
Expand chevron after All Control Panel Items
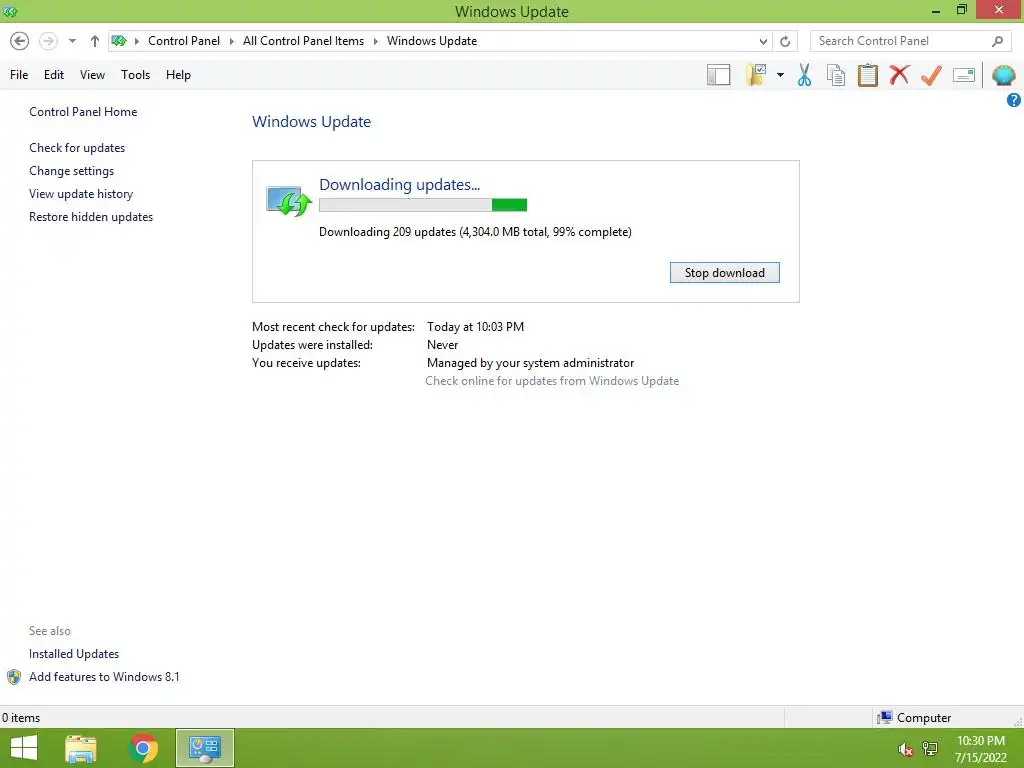376,41
